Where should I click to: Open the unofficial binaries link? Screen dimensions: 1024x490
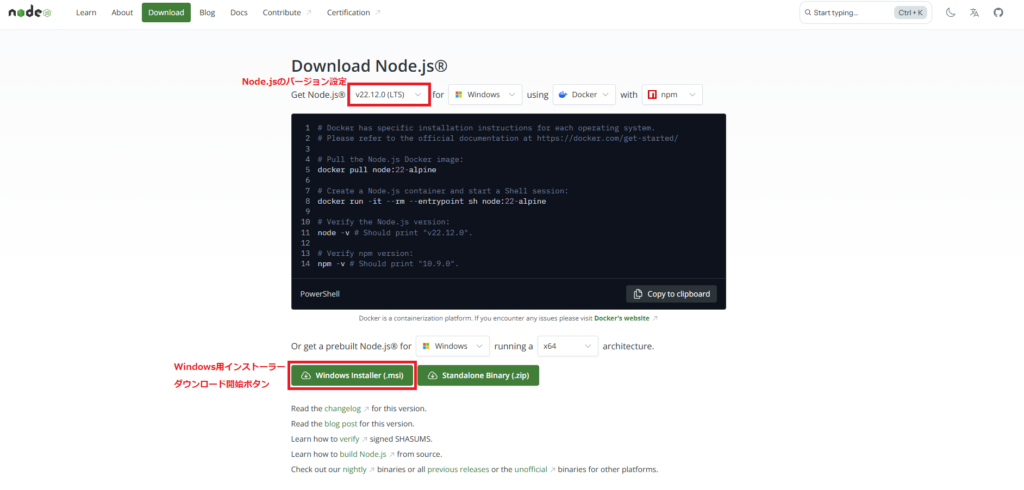coord(535,469)
